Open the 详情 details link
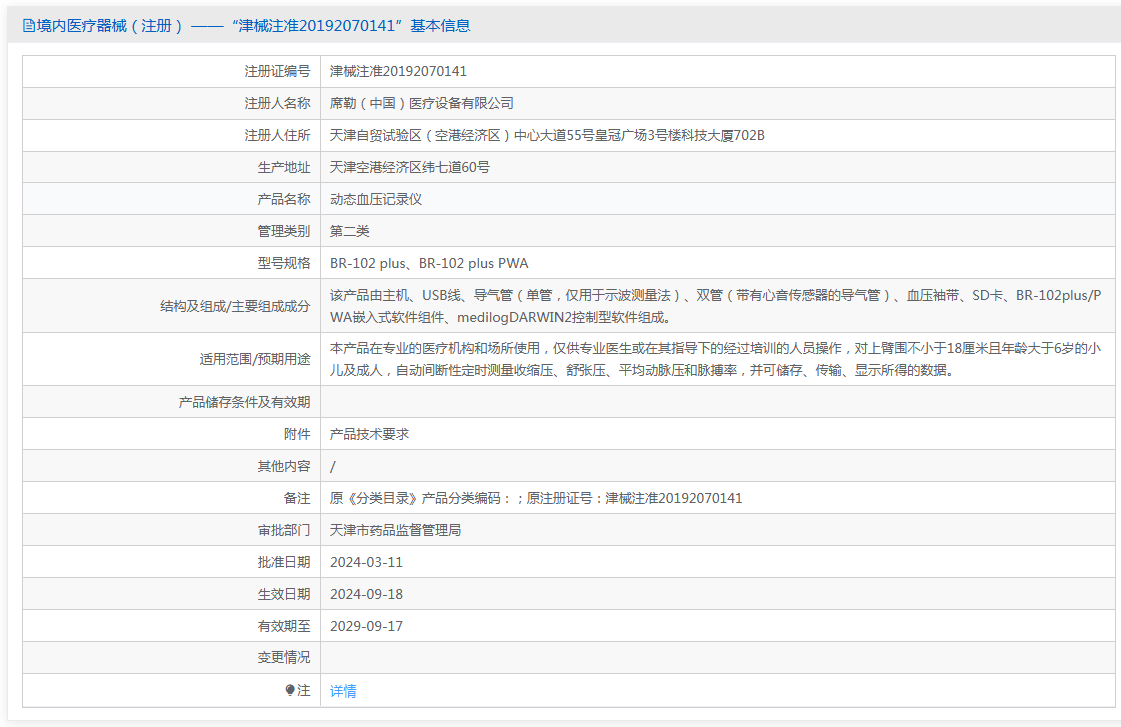 click(342, 691)
